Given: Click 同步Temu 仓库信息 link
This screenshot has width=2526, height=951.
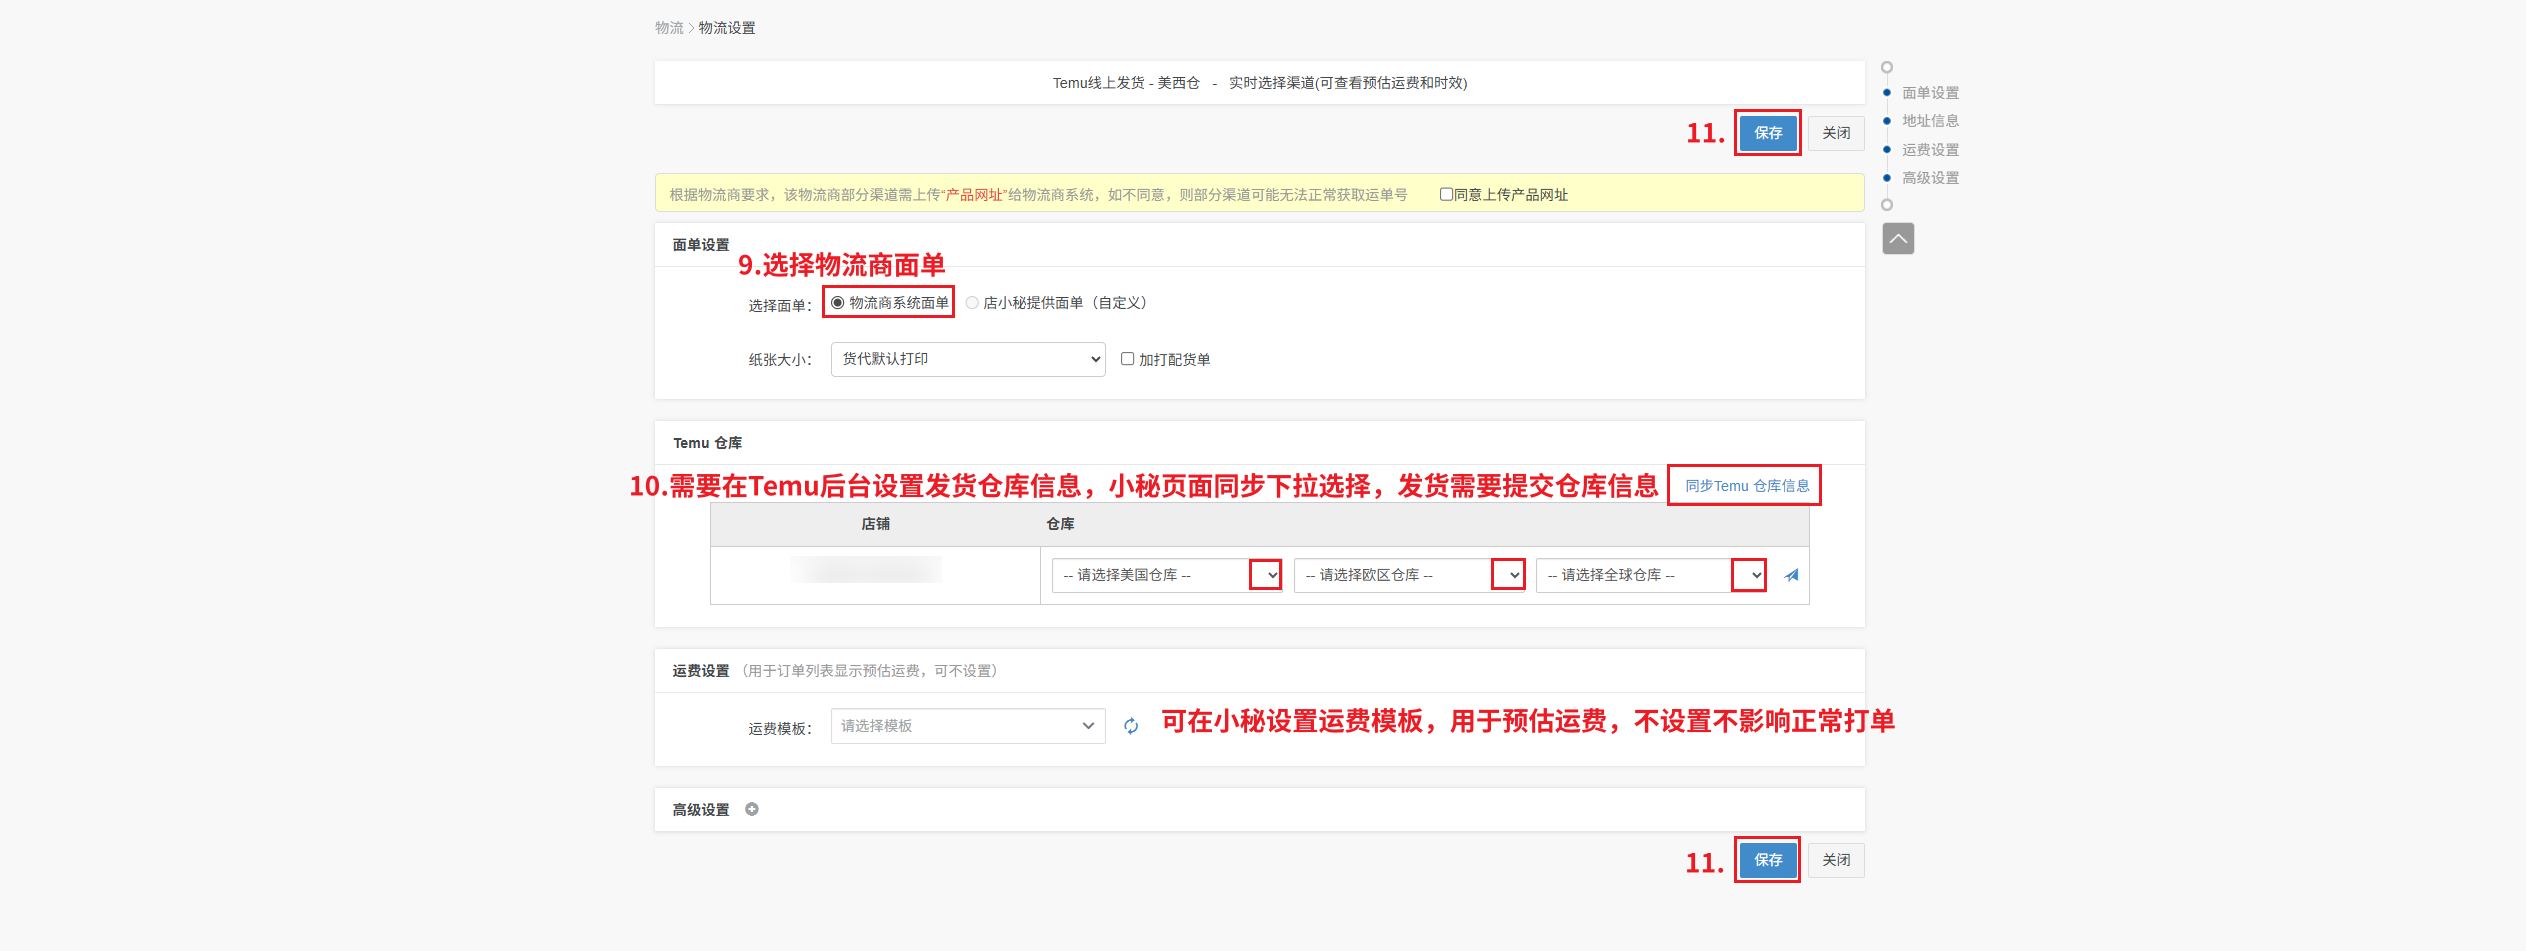Looking at the screenshot, I should pos(1746,486).
